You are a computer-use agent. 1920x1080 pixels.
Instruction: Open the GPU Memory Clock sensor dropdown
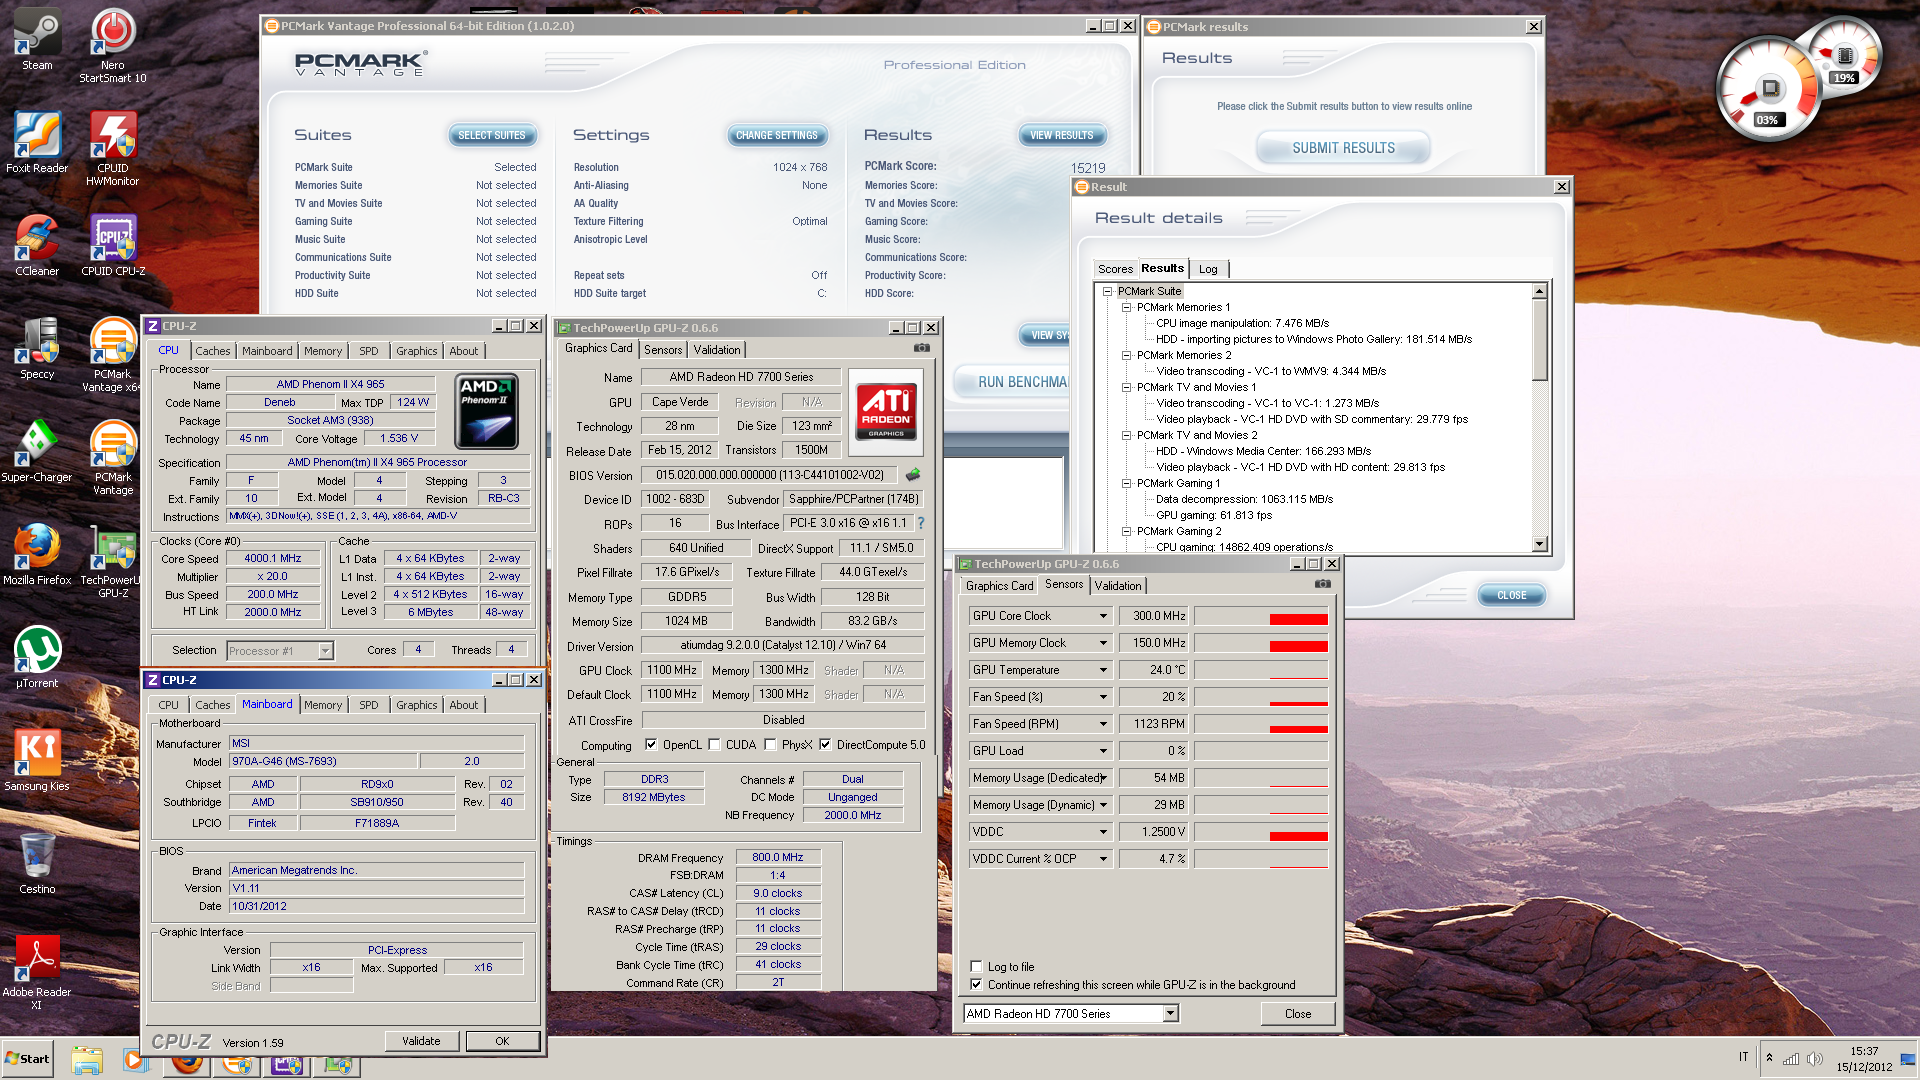(x=1103, y=643)
